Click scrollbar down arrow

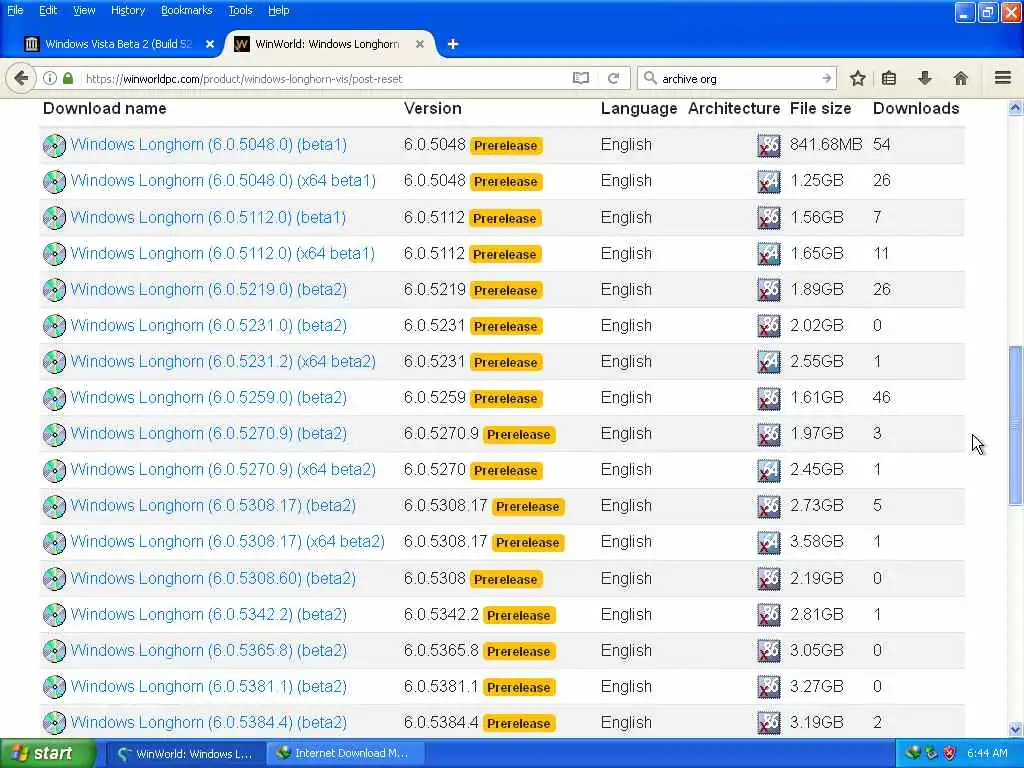(1015, 729)
